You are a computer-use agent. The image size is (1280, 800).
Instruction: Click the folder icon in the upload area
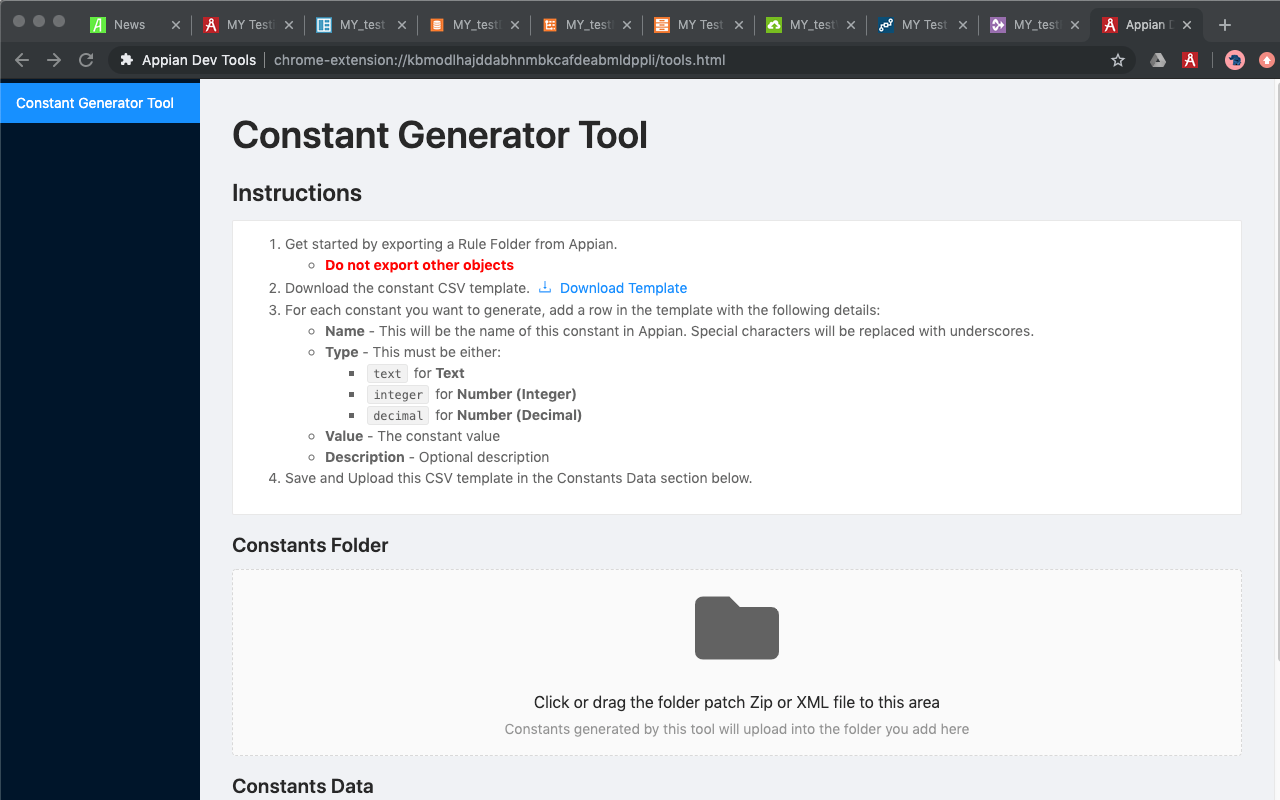[x=736, y=628]
